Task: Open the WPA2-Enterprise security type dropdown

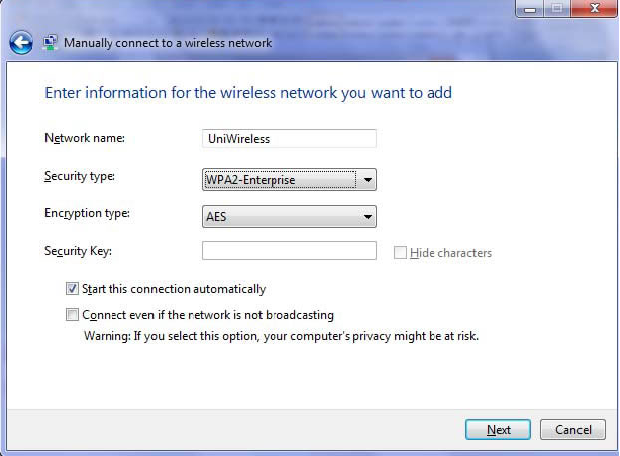Action: click(x=289, y=180)
